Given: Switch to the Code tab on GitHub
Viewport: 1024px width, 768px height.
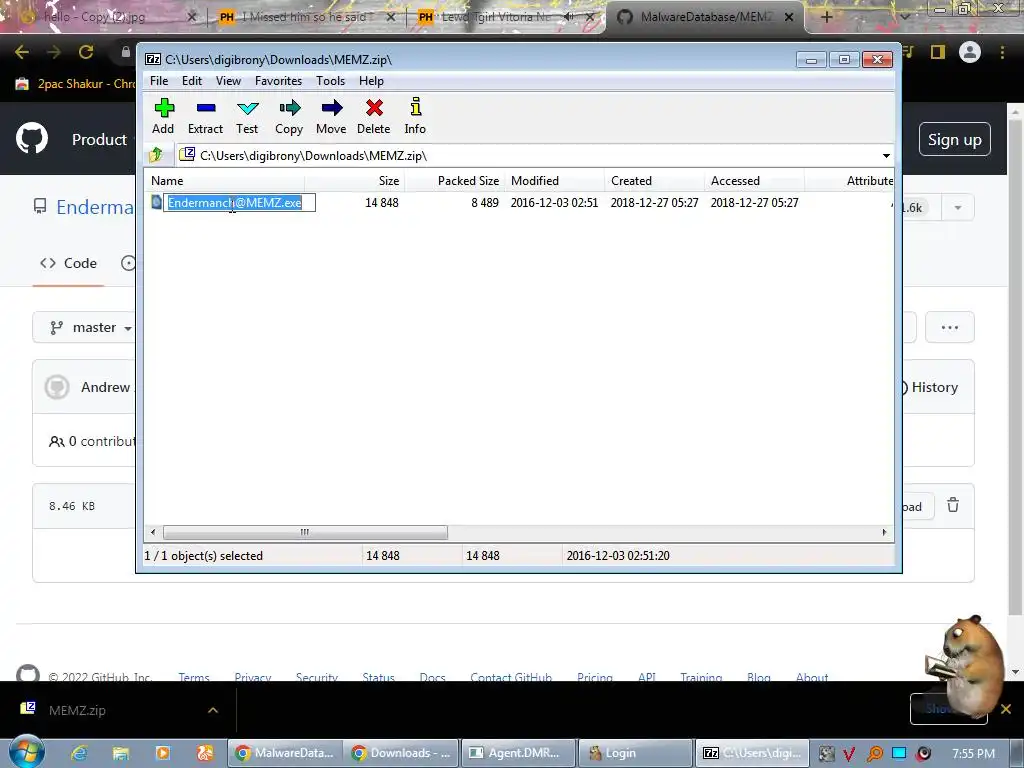Looking at the screenshot, I should (69, 263).
